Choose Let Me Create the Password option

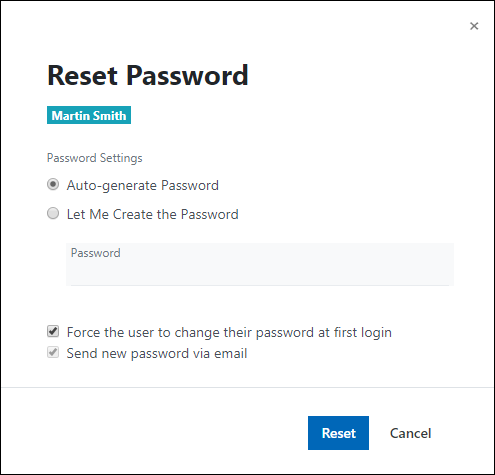click(53, 213)
